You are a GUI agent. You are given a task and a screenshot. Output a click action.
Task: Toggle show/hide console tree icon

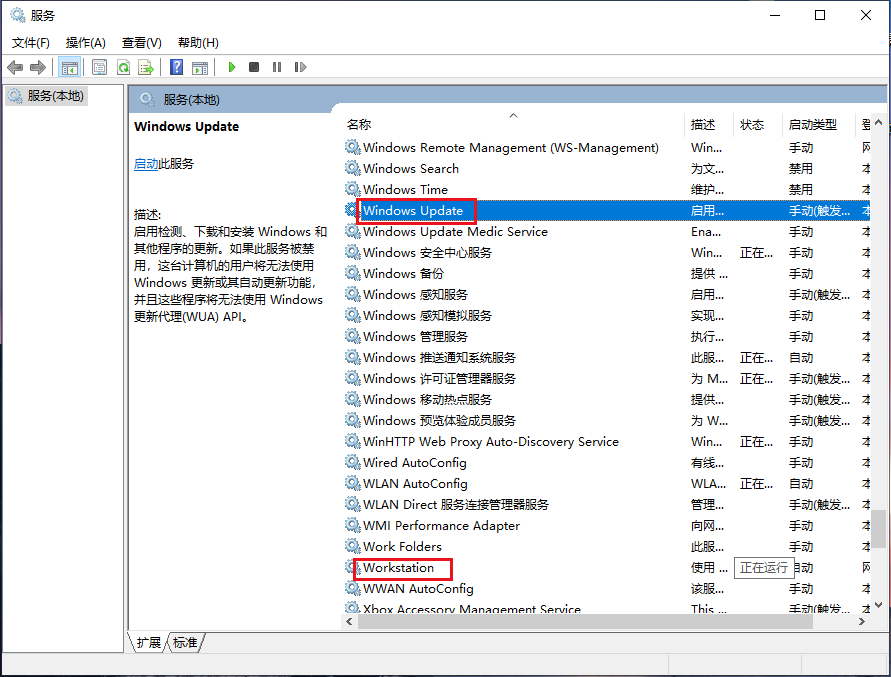coord(70,68)
